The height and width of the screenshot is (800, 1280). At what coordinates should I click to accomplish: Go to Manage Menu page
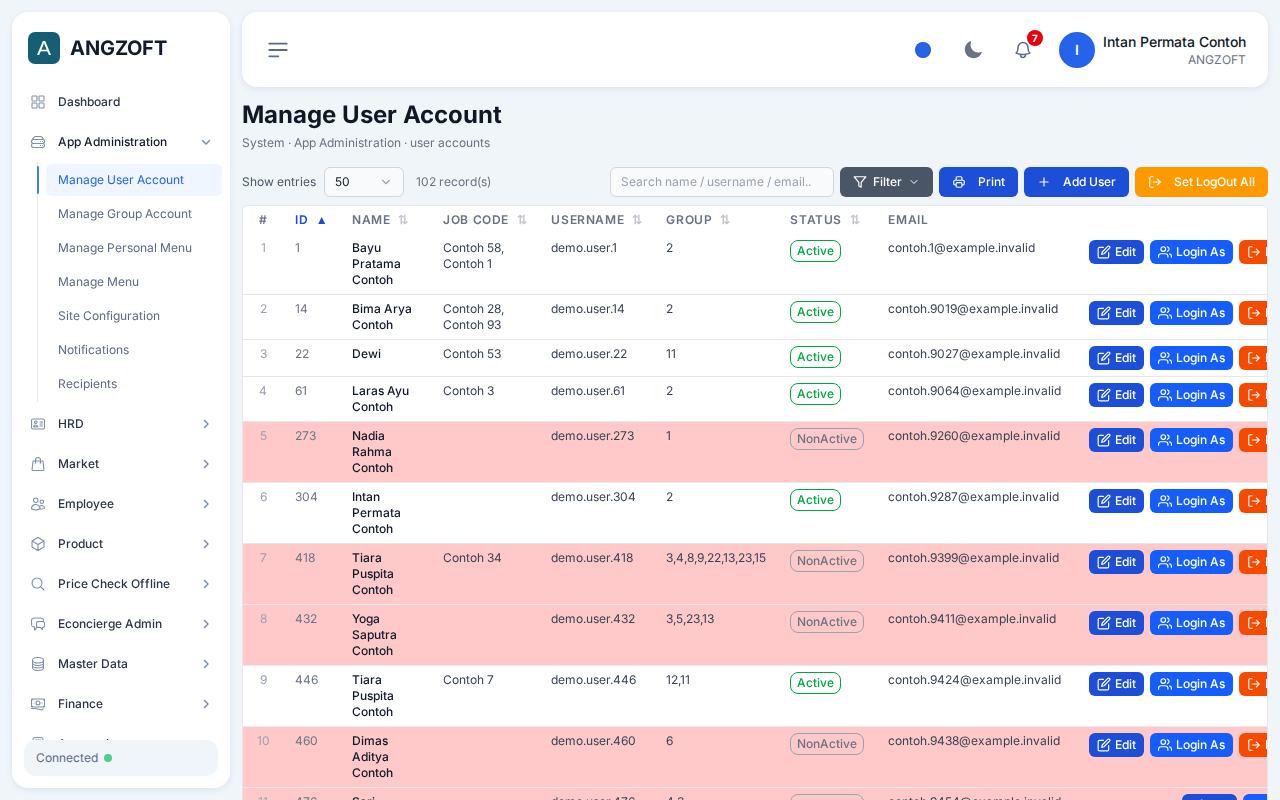[x=133, y=282]
